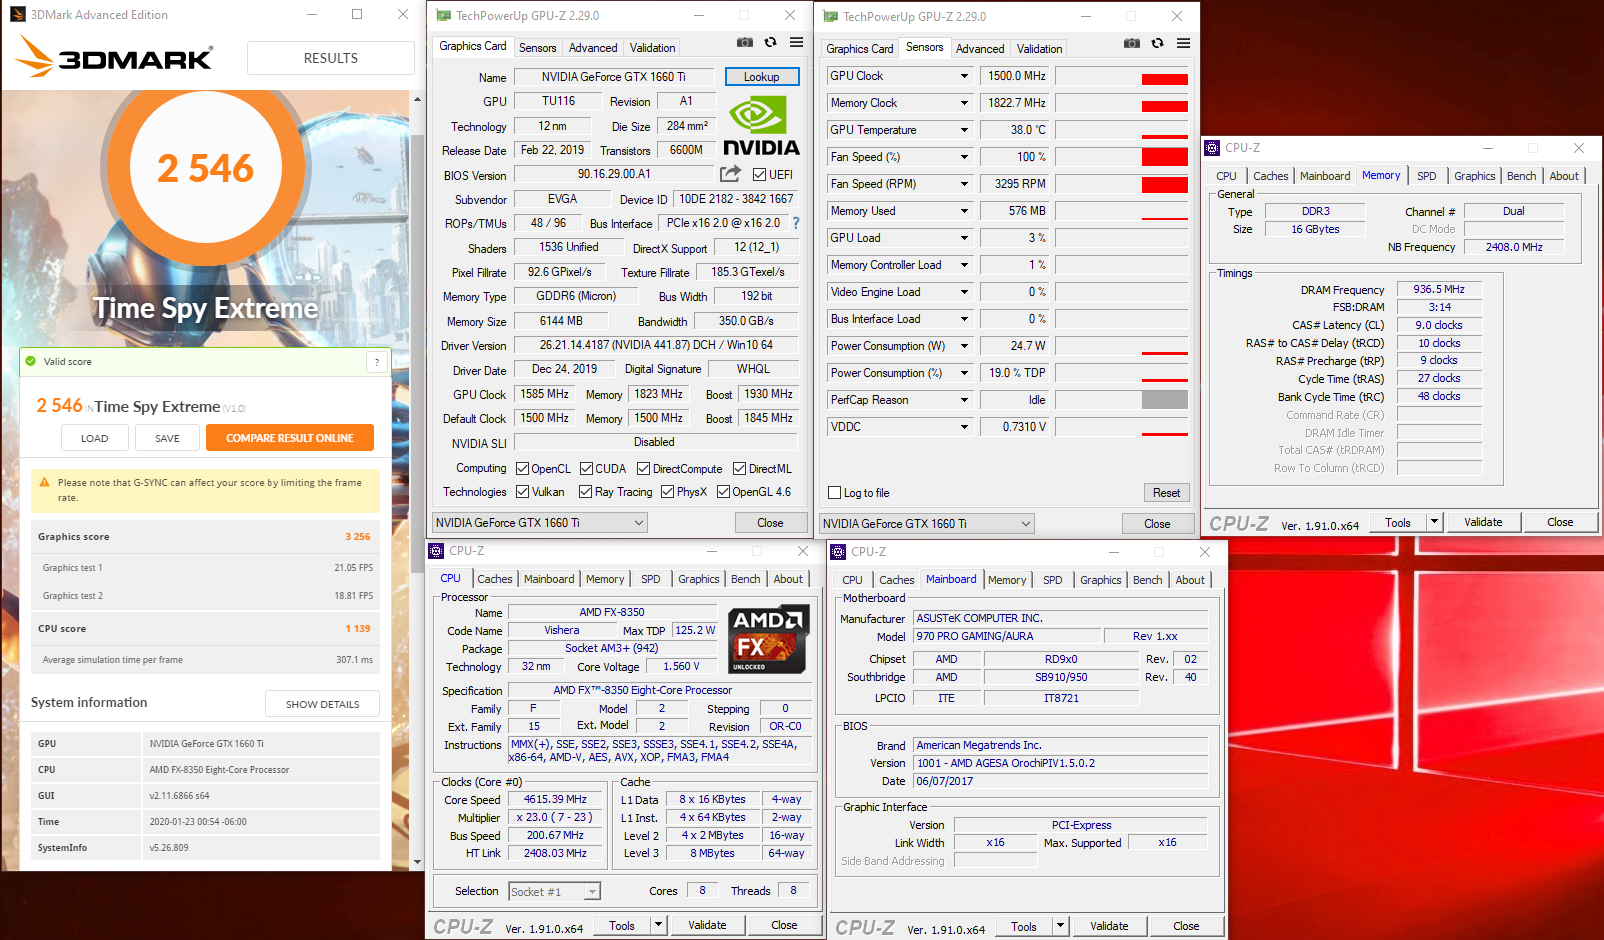This screenshot has height=940, width=1604.
Task: Open the Caches tab in CPU-Z CPU window
Action: point(495,579)
